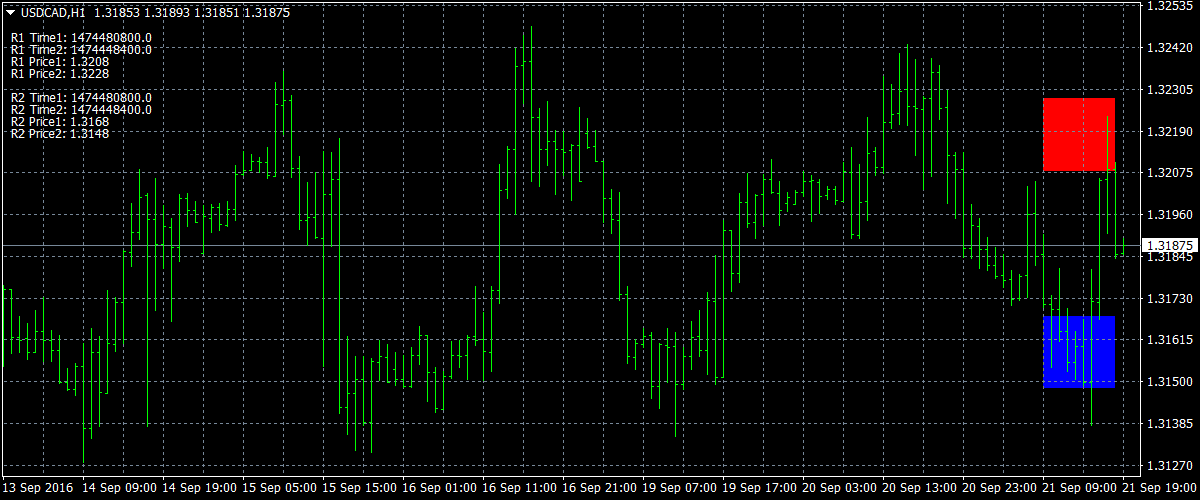Click the 1.31500 price axis label
The height and width of the screenshot is (500, 1200).
1168,382
